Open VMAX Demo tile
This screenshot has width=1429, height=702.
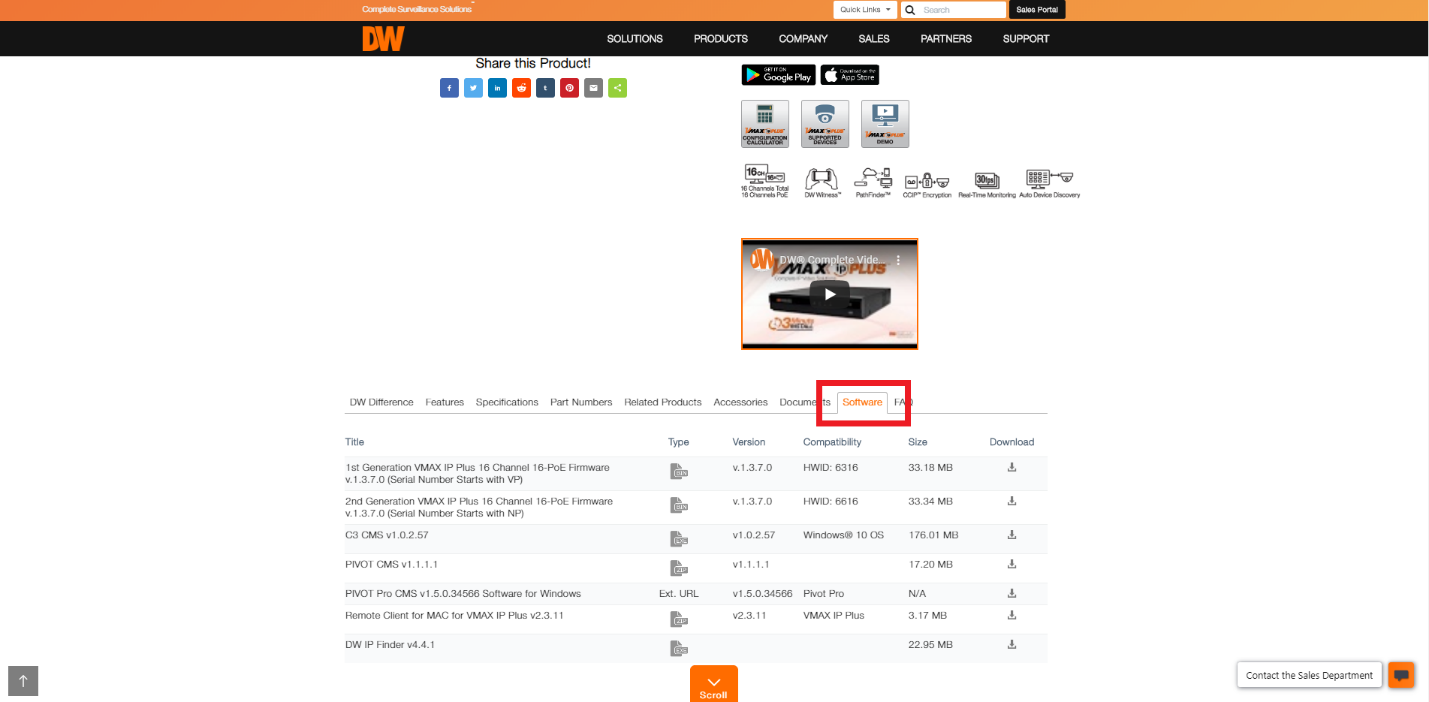point(885,124)
